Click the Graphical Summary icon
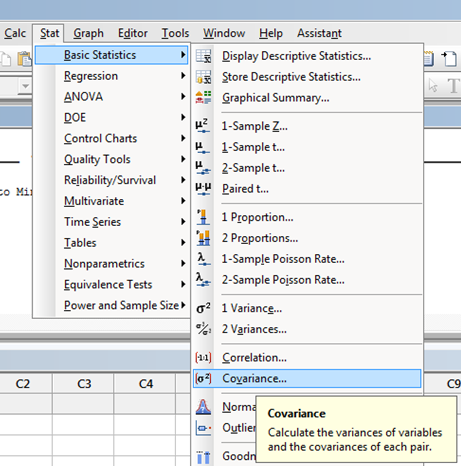Screen dimensions: 461x466 click(203, 97)
